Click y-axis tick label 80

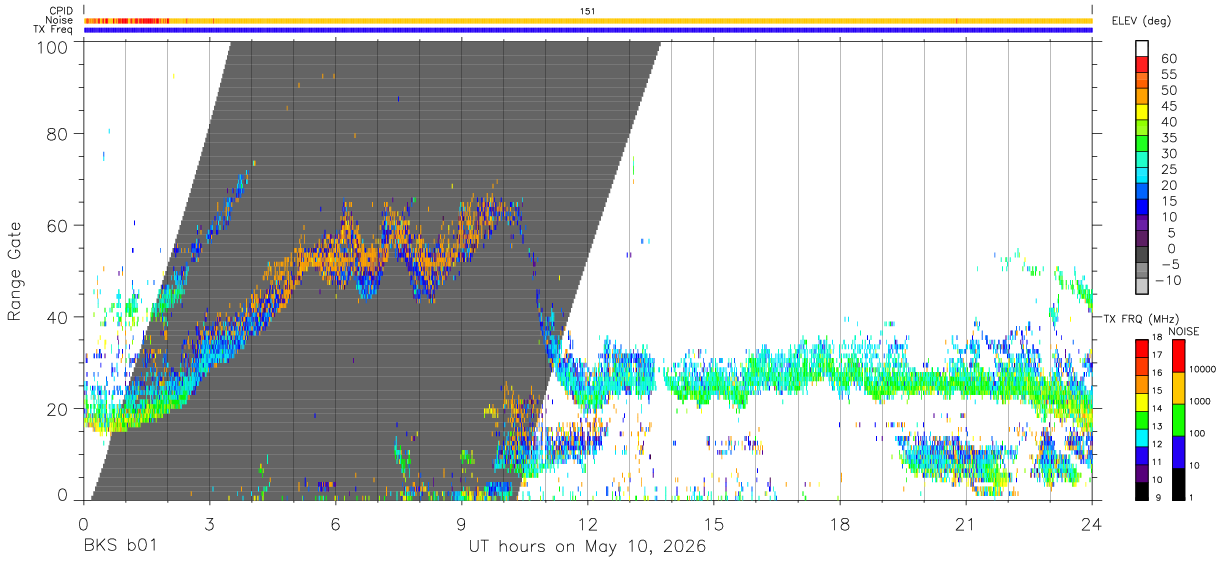tap(58, 134)
